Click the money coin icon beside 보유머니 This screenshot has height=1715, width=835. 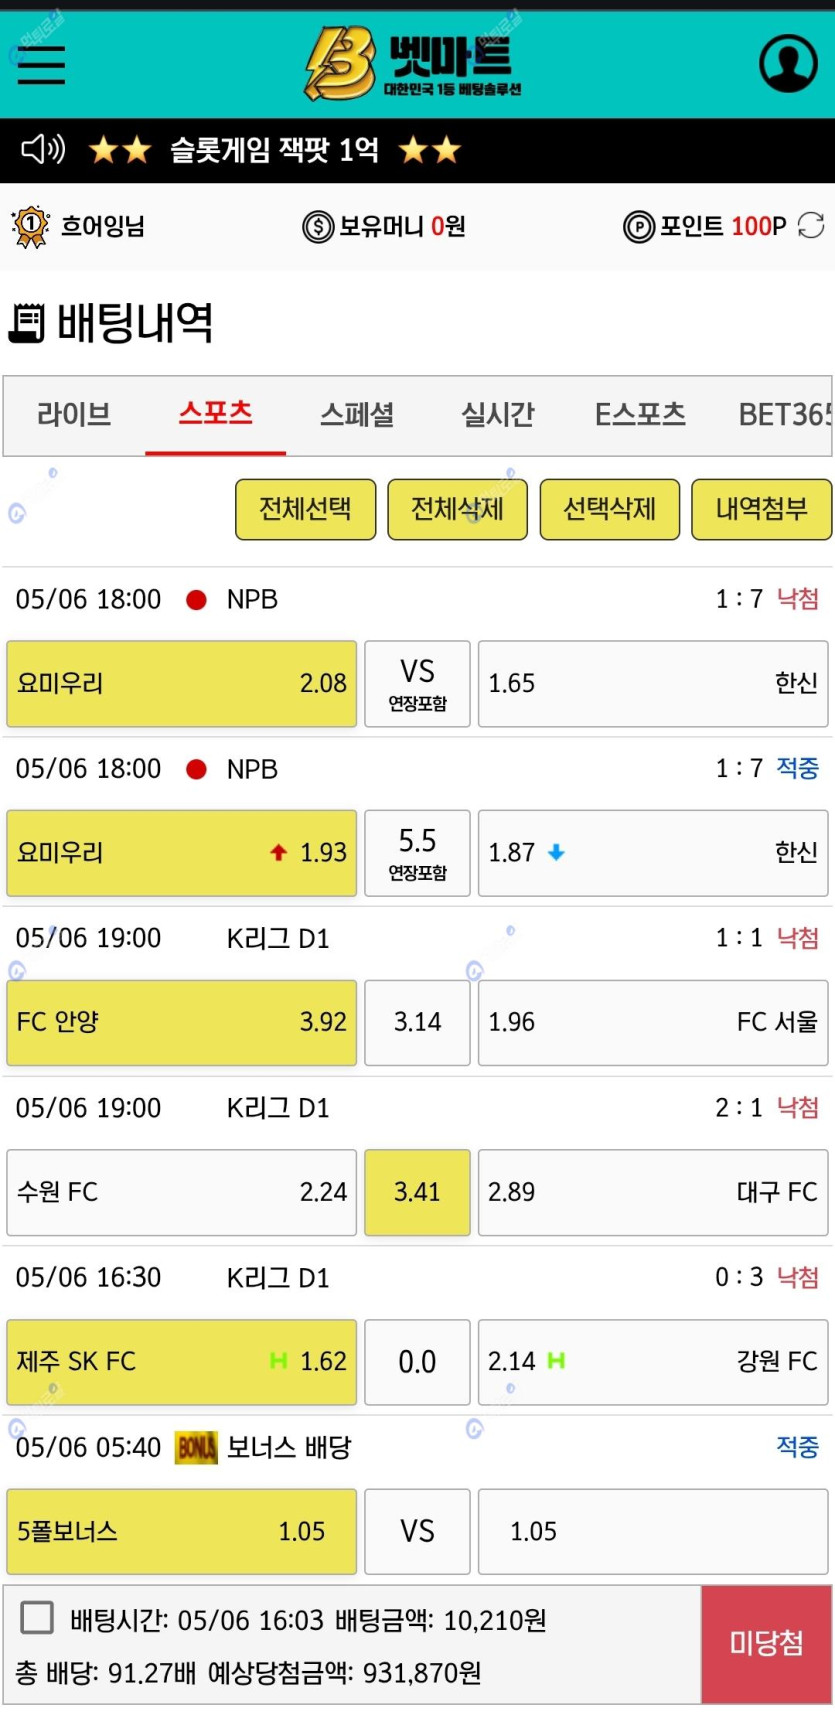tap(317, 227)
